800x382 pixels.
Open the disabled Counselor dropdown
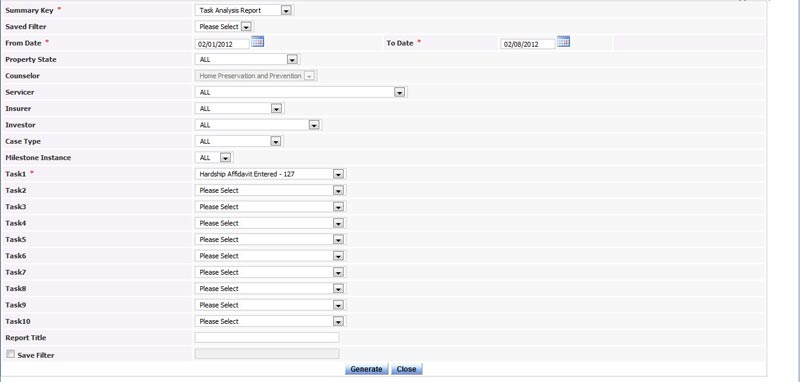pyautogui.click(x=256, y=76)
